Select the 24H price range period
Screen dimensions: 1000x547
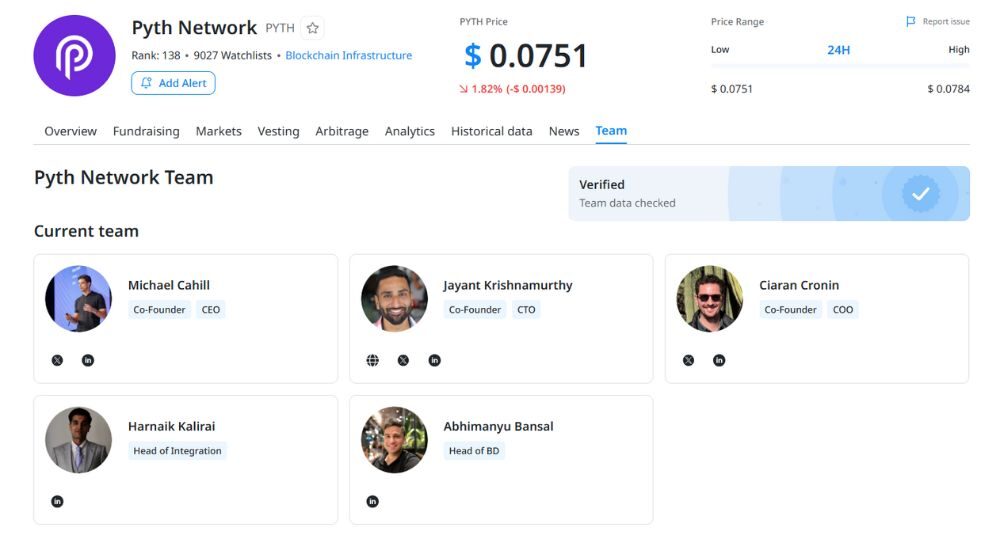[839, 50]
